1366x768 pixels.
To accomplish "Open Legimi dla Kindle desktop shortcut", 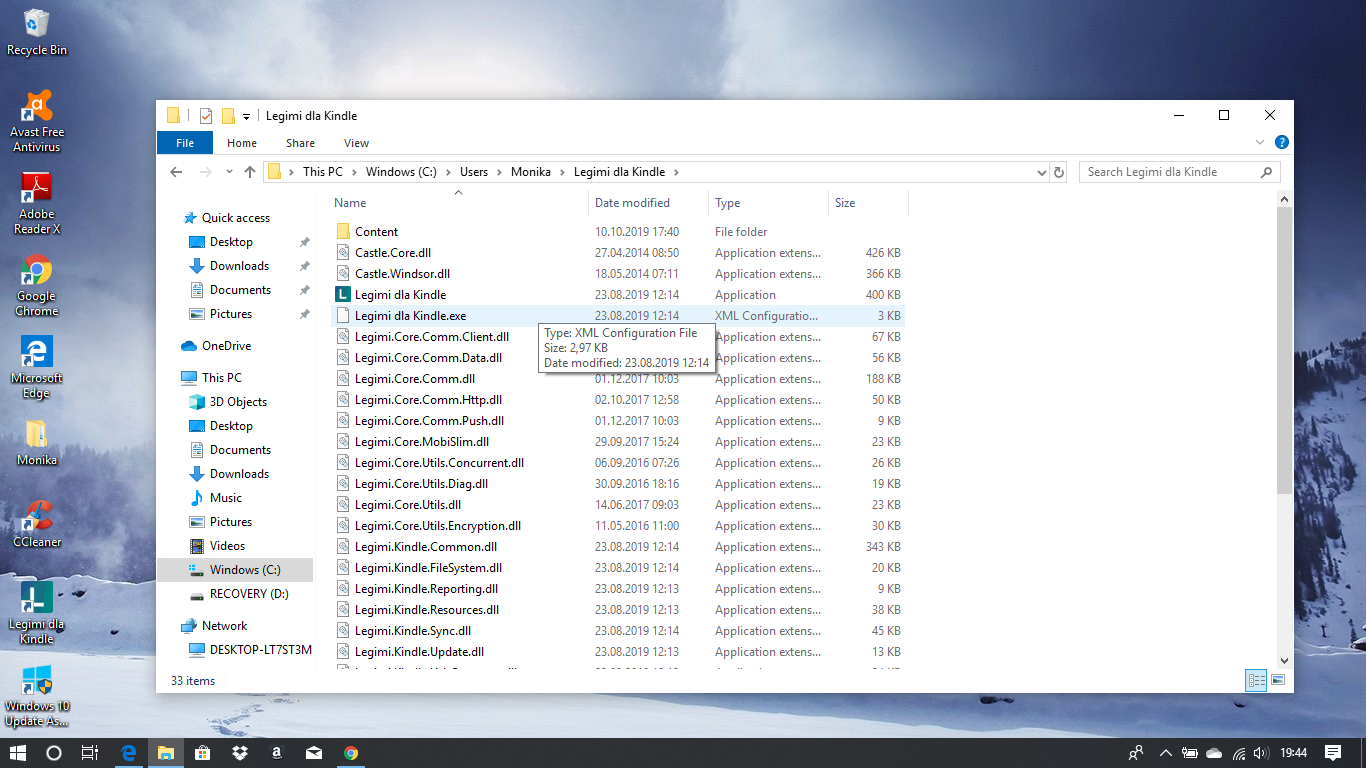I will [37, 614].
